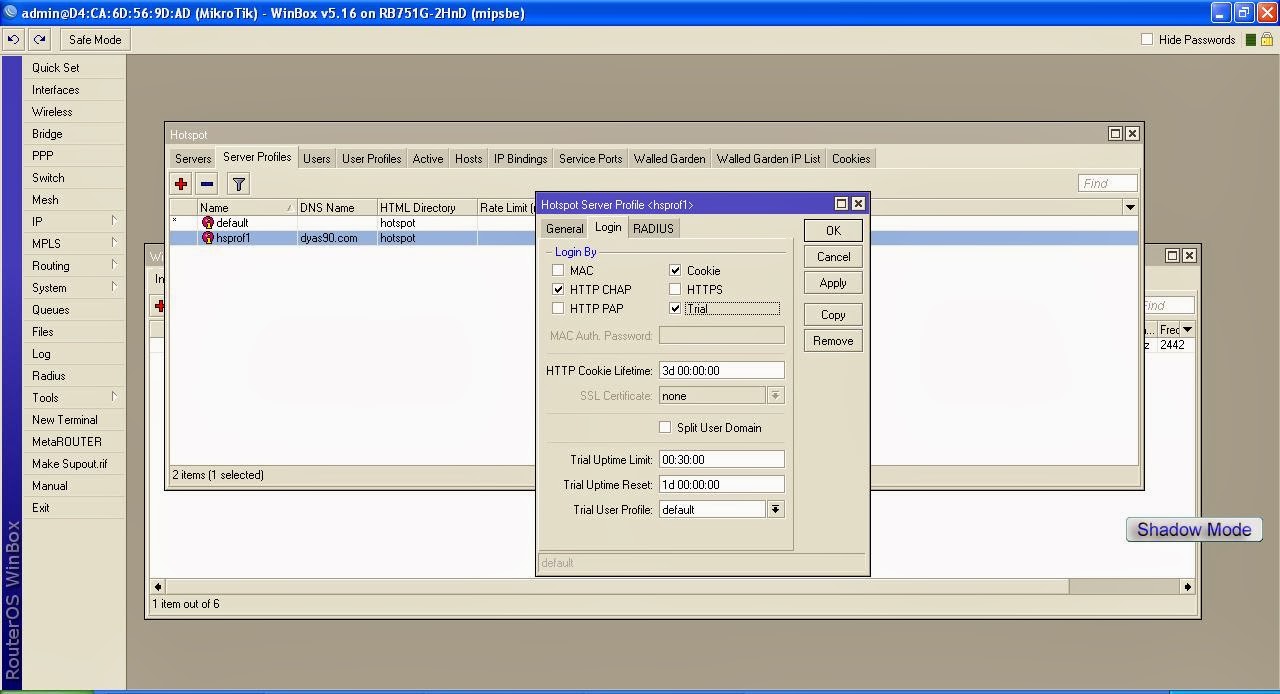Click scroll right arrow in rear window
Image resolution: width=1280 pixels, height=694 pixels.
(1187, 587)
